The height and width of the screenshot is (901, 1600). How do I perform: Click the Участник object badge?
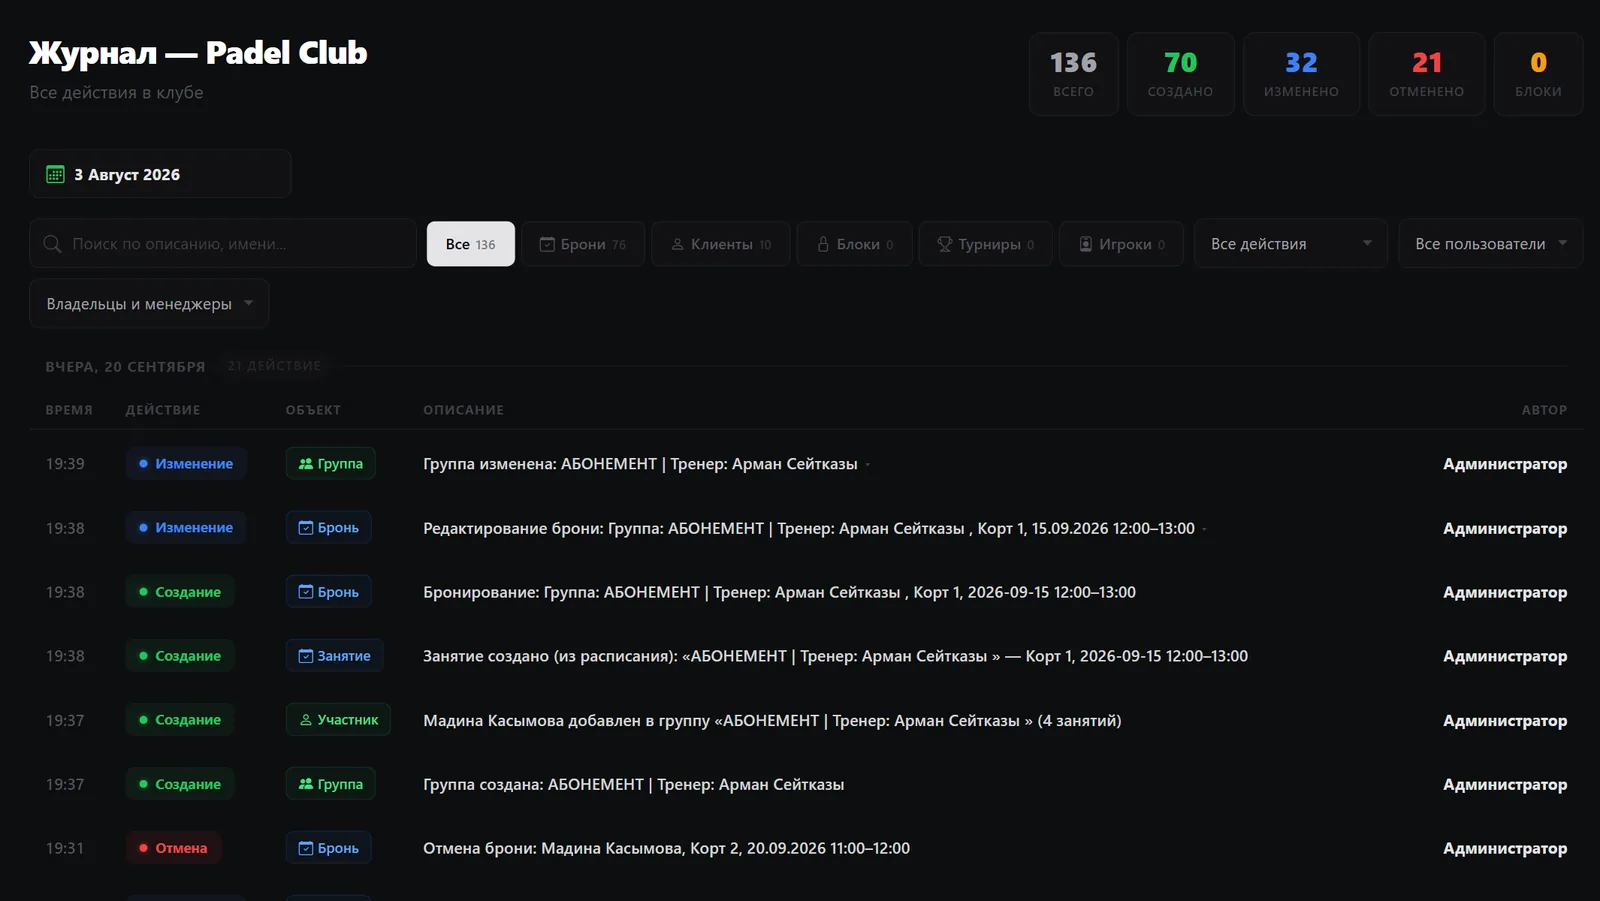point(338,720)
